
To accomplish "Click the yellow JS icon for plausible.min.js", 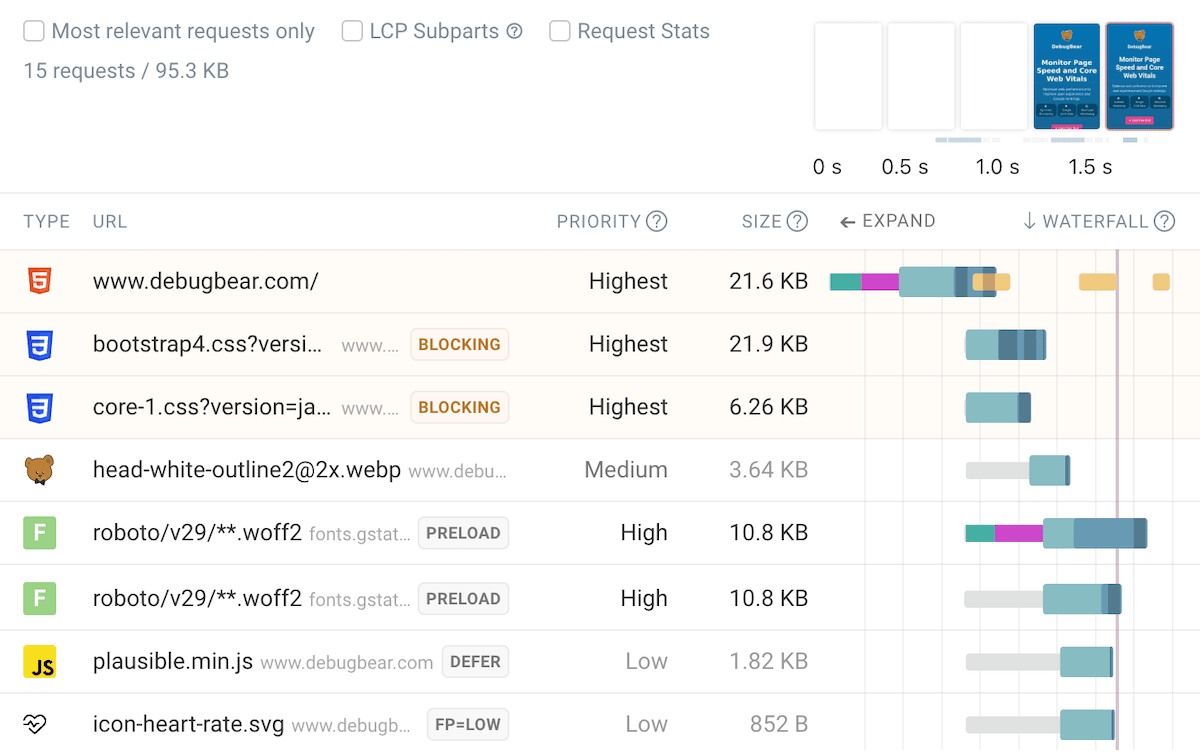I will click(x=39, y=662).
